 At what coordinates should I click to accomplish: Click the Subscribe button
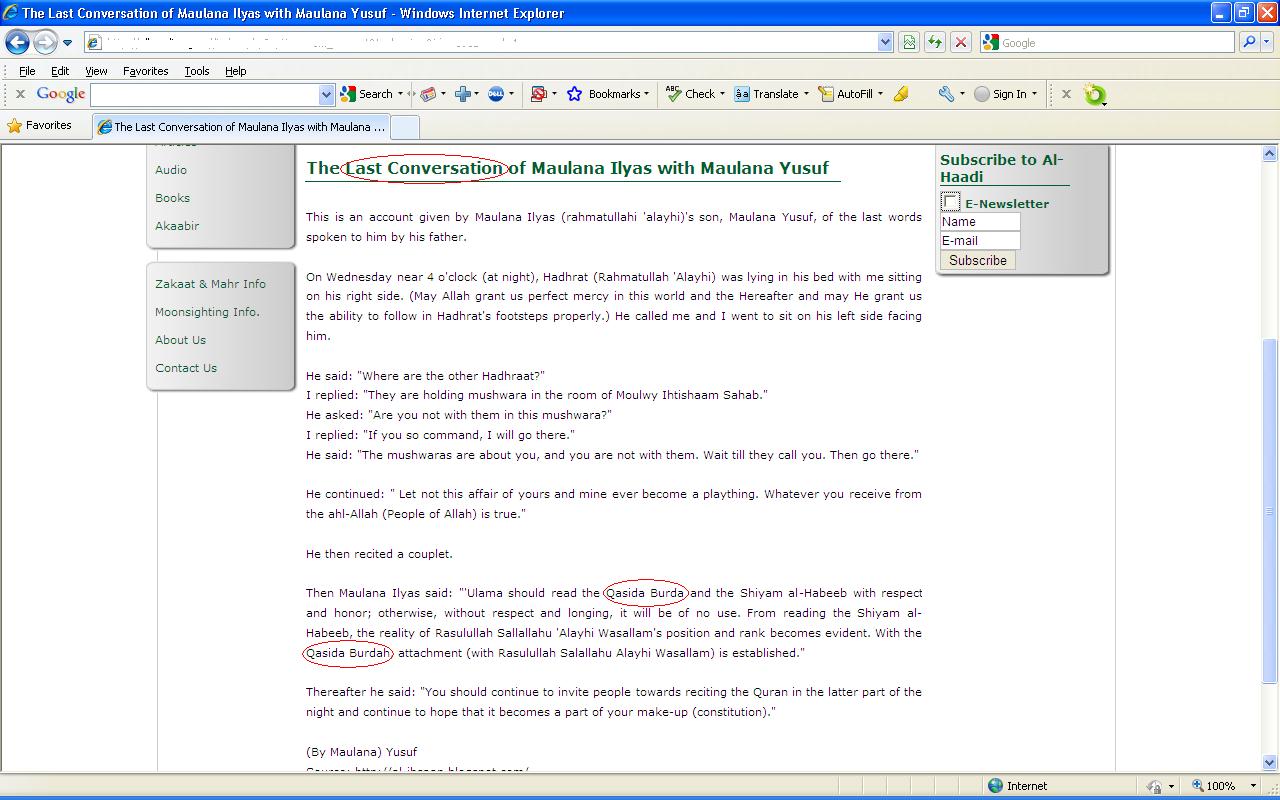point(978,260)
